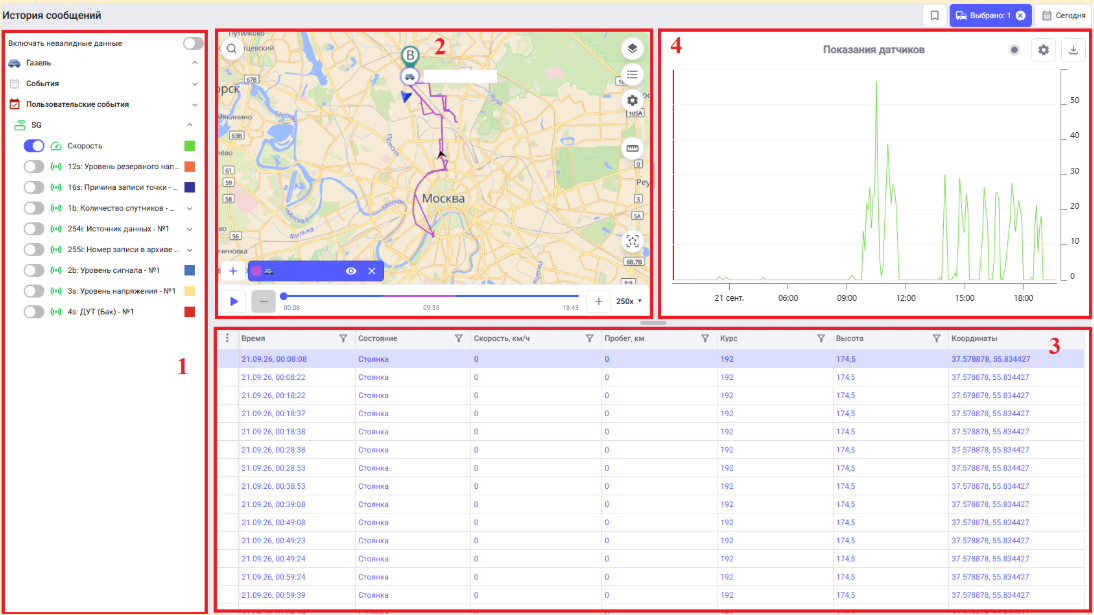The image size is (1094, 615).
Task: Close the track chip with X
Action: pyautogui.click(x=372, y=271)
